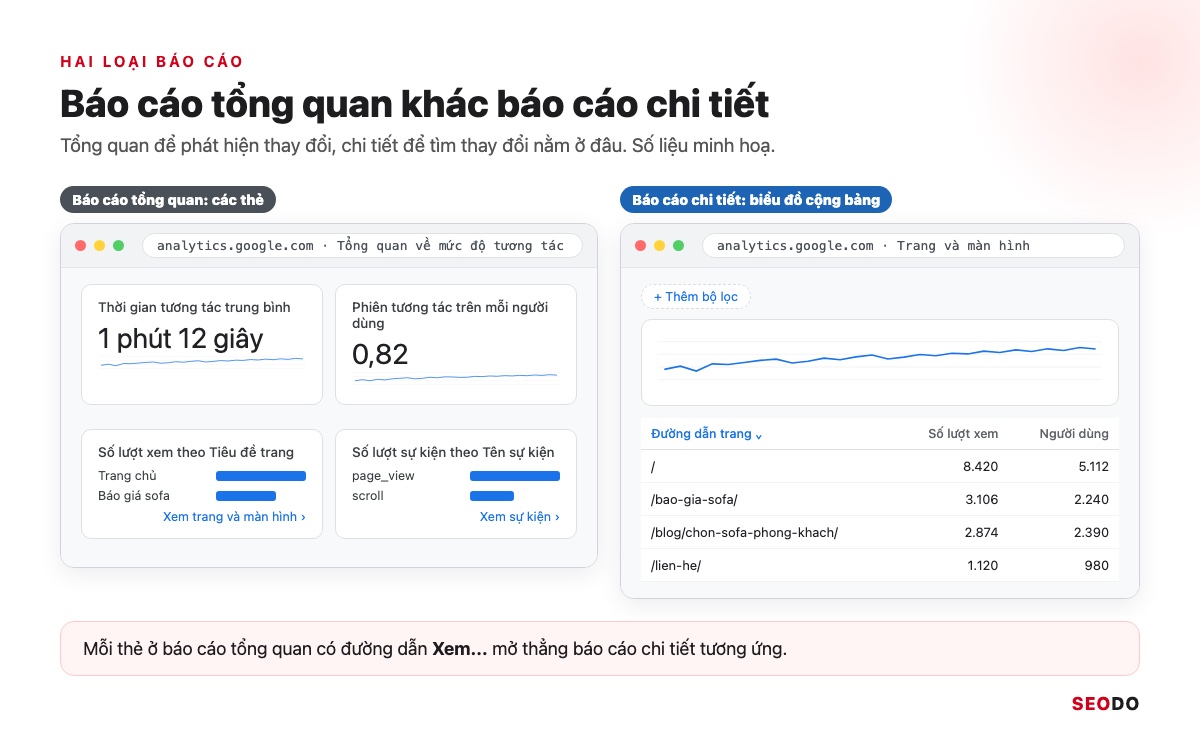Click the 0,82 value
Screen dimensions: 1200x736
point(380,354)
